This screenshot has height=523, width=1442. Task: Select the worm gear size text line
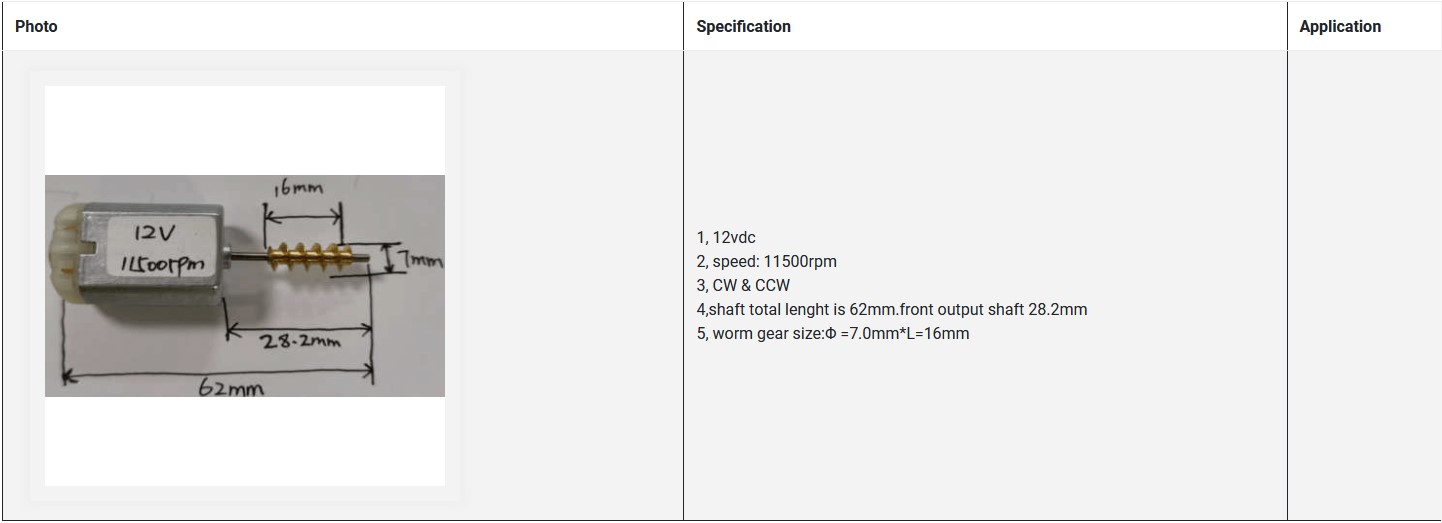click(832, 334)
